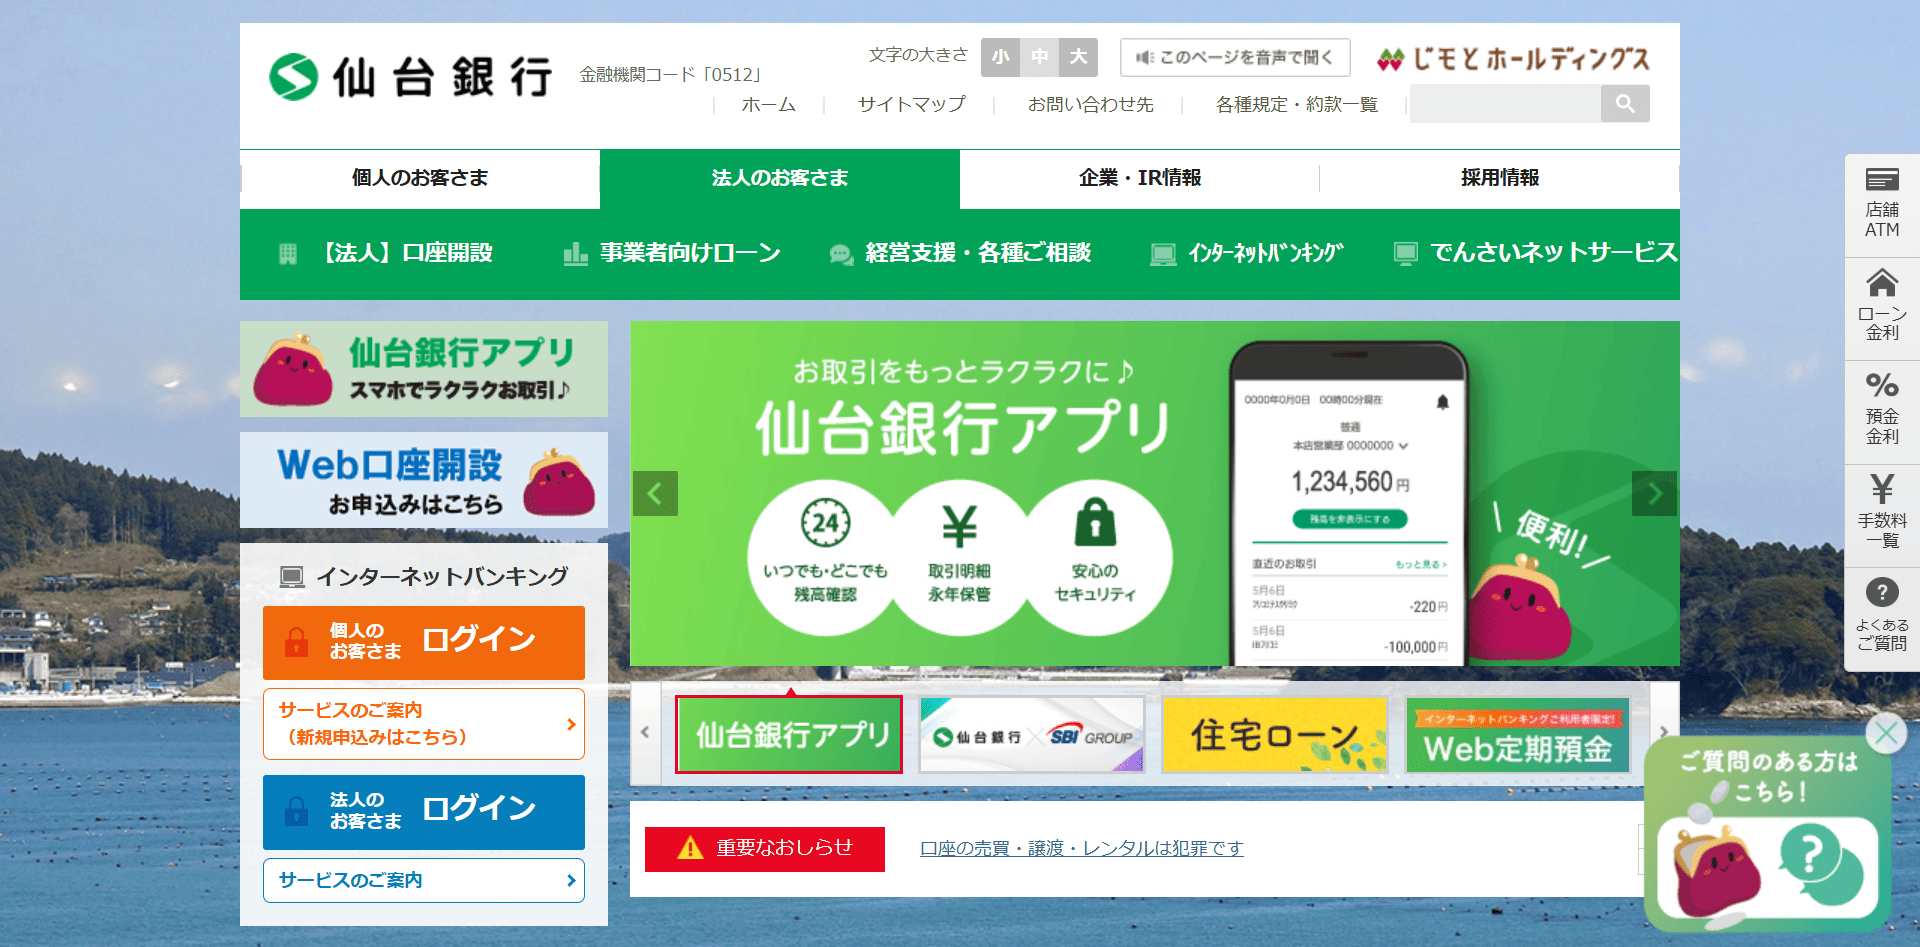
Task: Click the chart icon beside 事業者向けローン
Action: [575, 254]
